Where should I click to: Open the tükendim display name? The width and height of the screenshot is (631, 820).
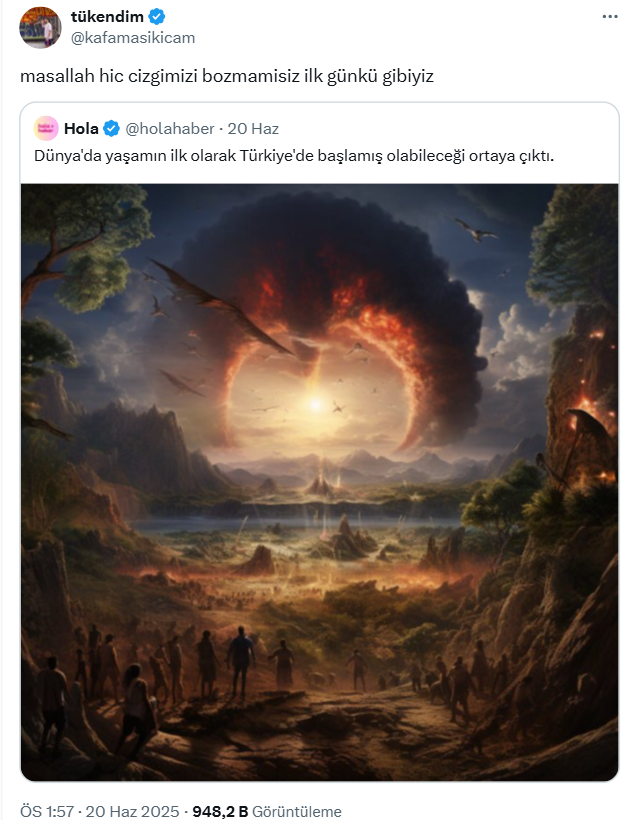pyautogui.click(x=107, y=17)
